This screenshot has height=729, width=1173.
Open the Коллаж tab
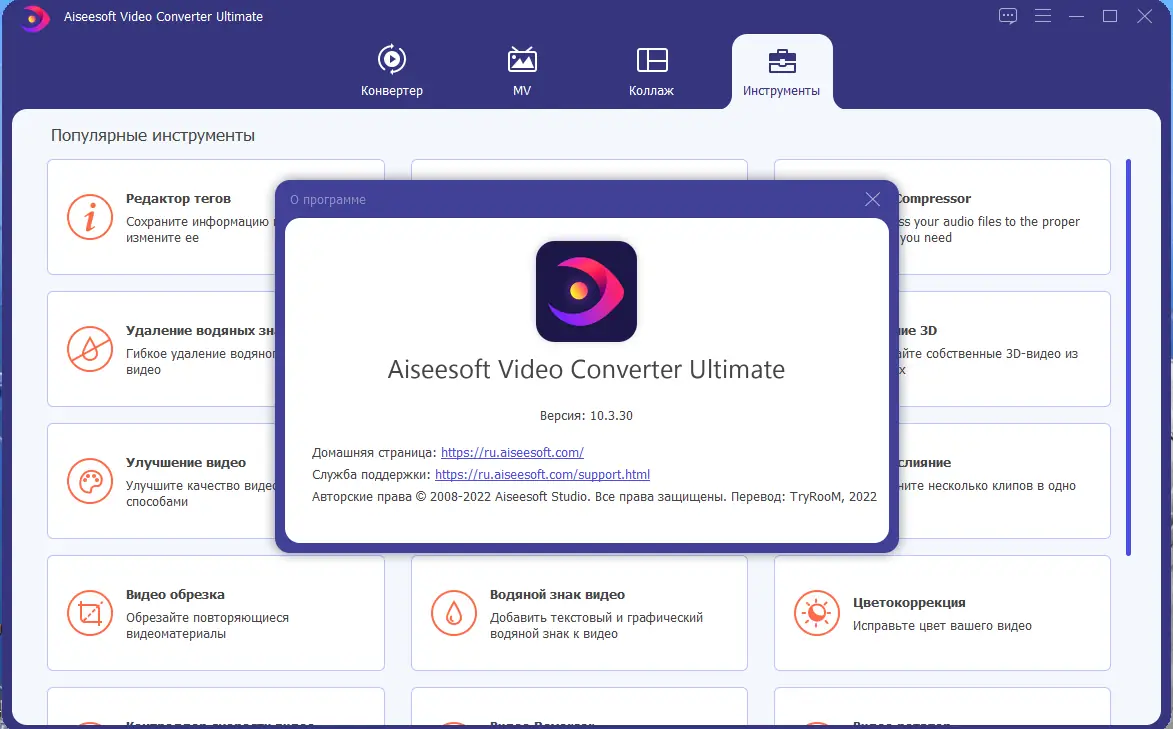pos(651,70)
